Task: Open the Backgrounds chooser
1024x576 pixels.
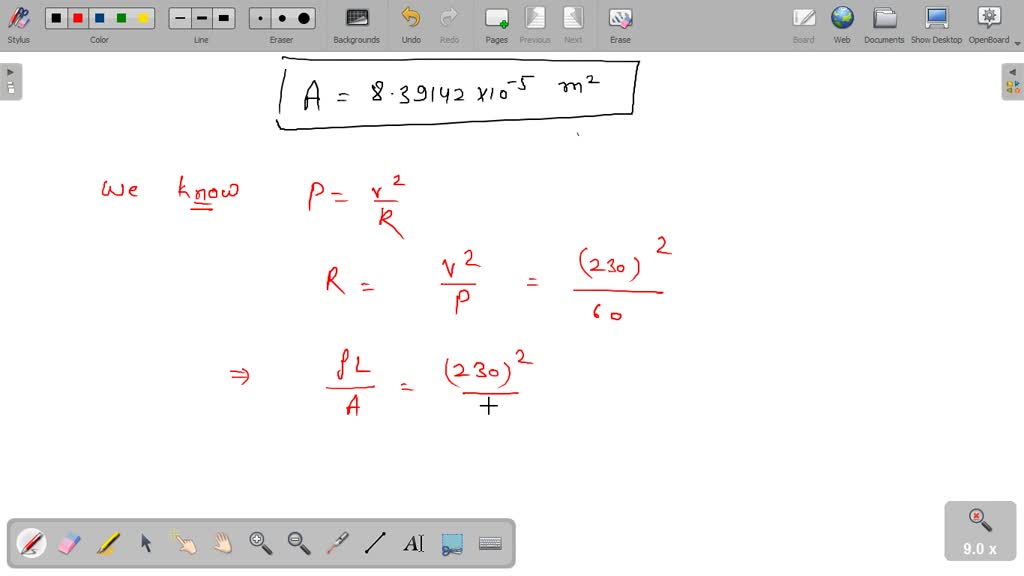Action: [357, 25]
